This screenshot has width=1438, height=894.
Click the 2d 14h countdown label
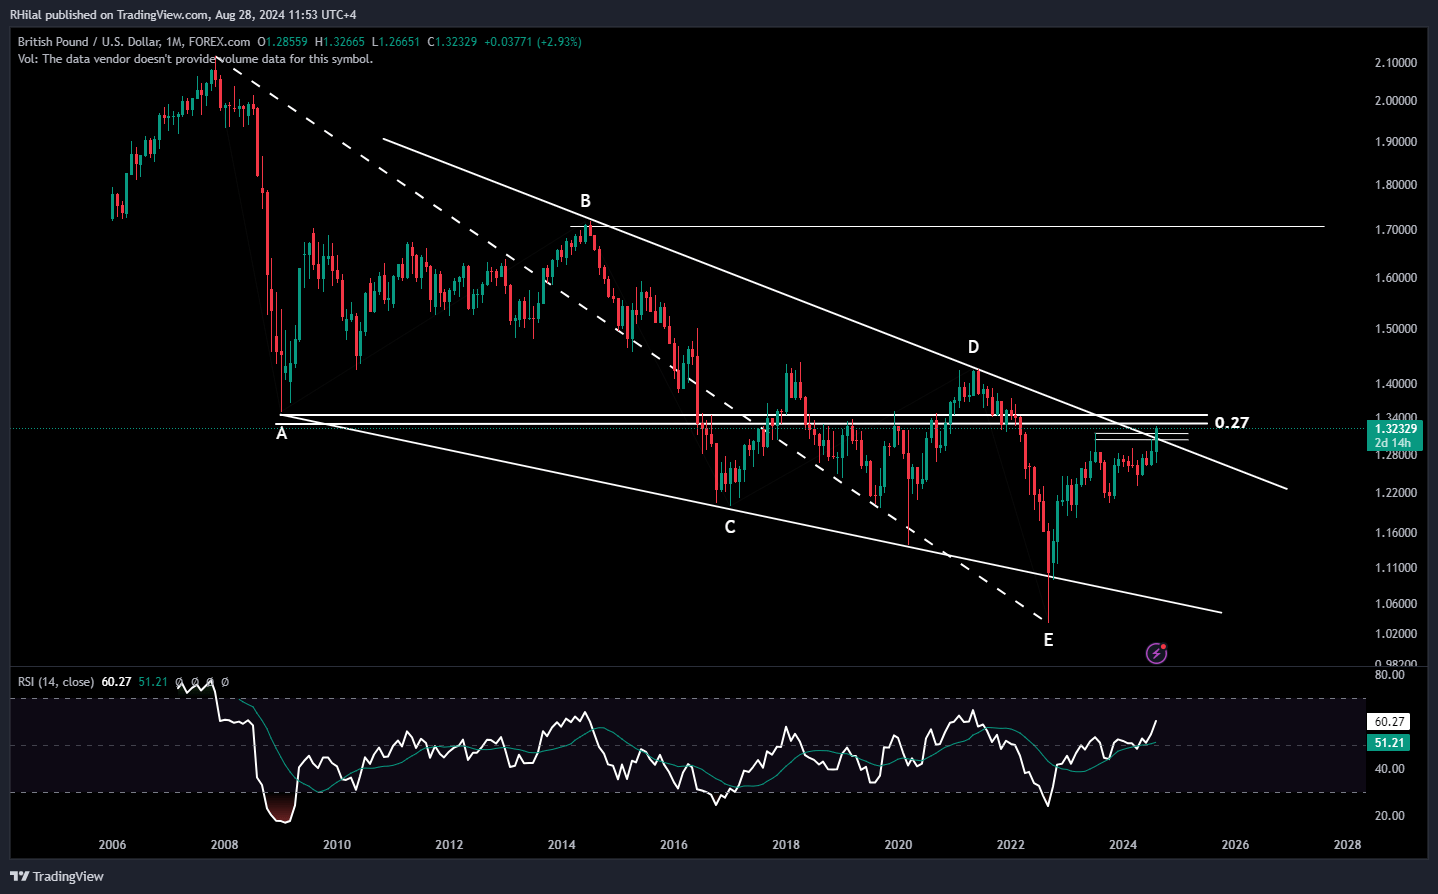click(1393, 443)
